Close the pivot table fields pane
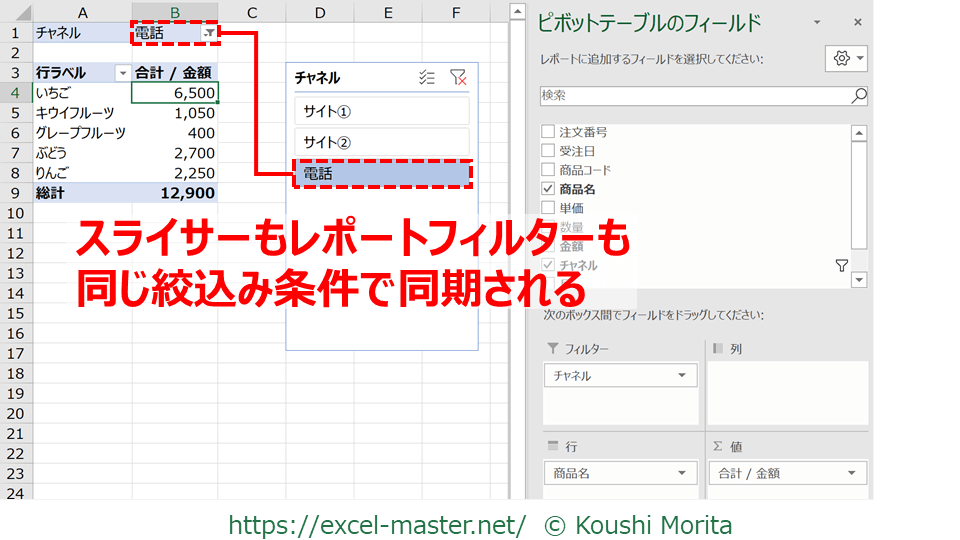The image size is (960, 540). pos(857,22)
